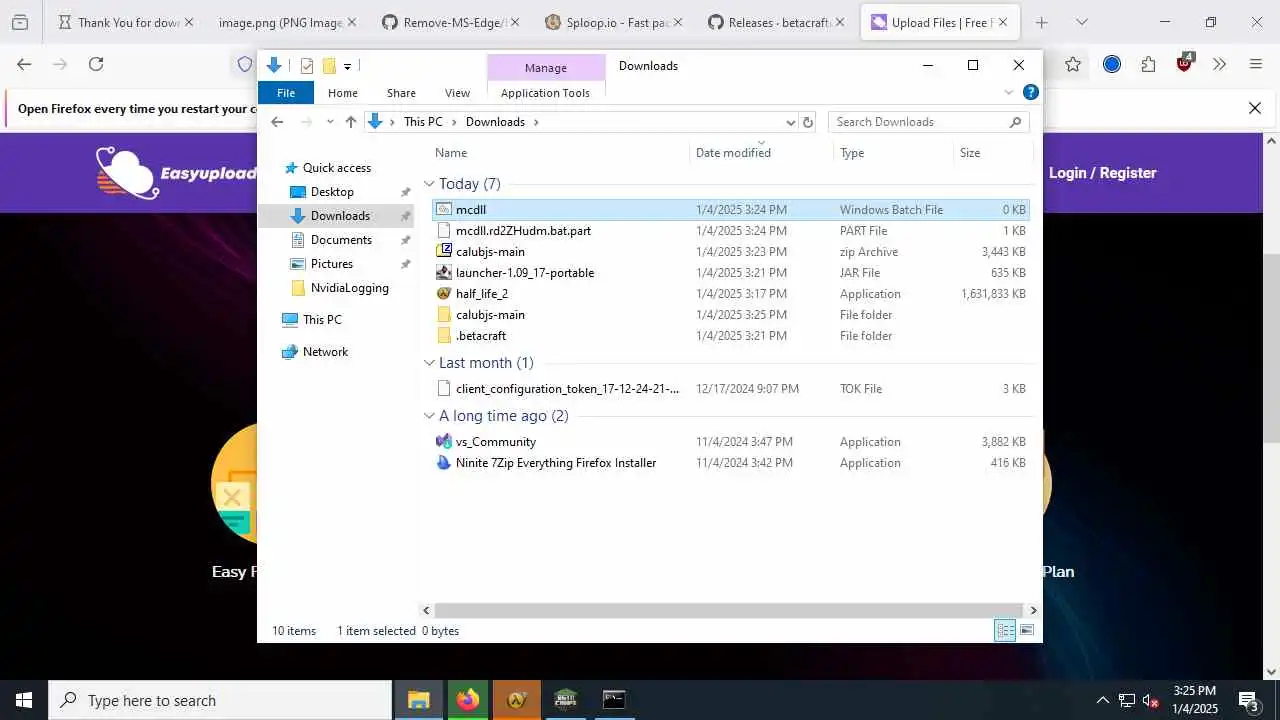Open the Explorer help icon
This screenshot has width=1280, height=720.
[1030, 92]
